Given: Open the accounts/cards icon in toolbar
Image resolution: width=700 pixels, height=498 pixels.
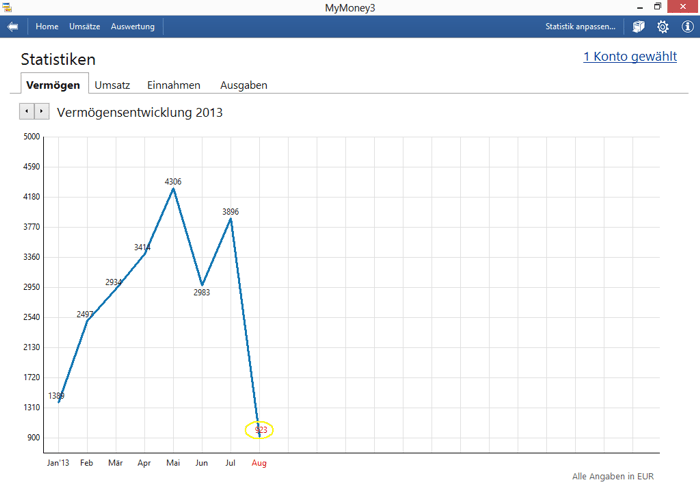Looking at the screenshot, I should (639, 27).
